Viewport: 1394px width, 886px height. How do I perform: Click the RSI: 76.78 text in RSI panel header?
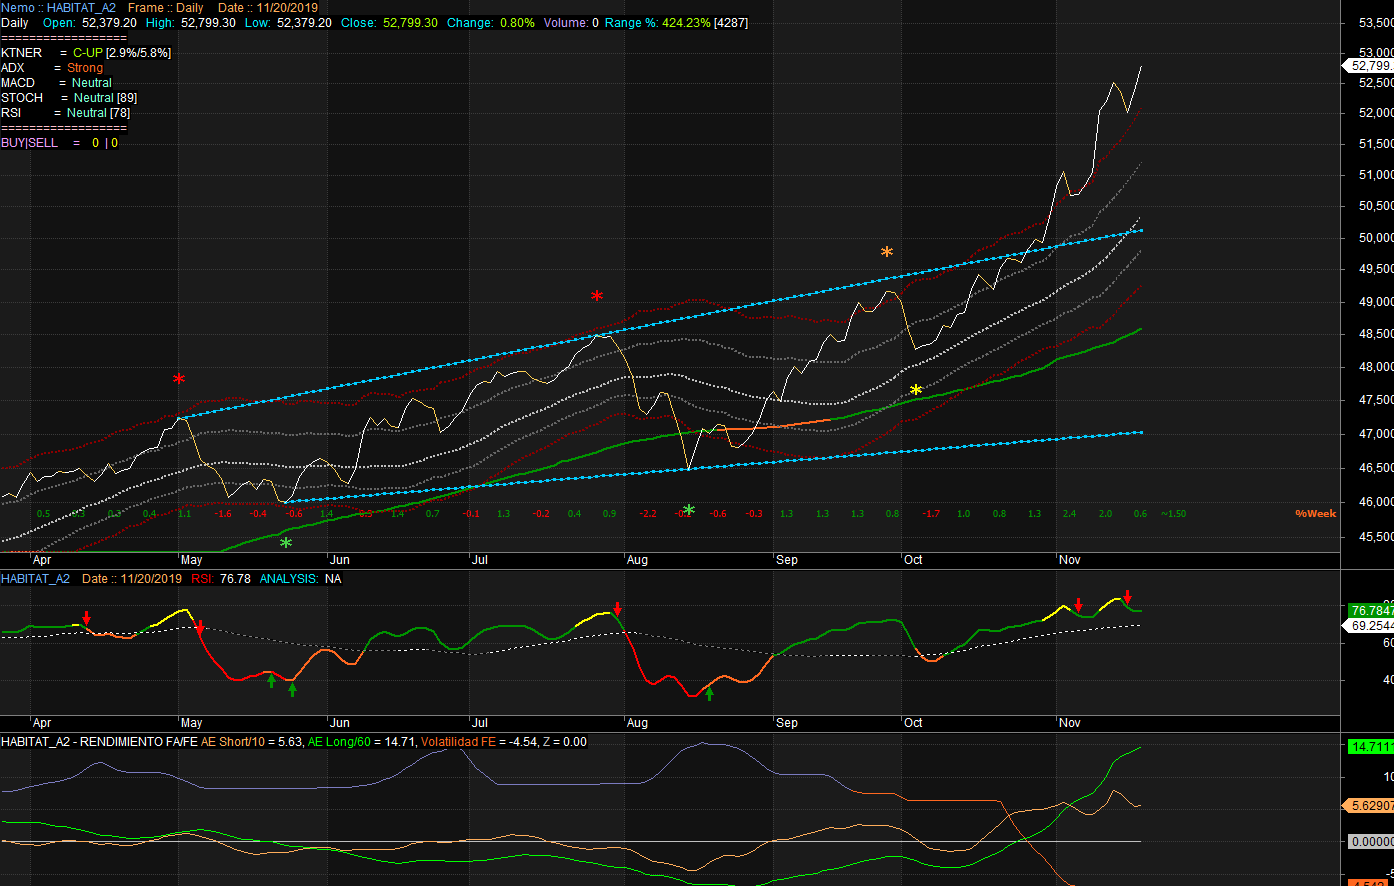point(220,578)
